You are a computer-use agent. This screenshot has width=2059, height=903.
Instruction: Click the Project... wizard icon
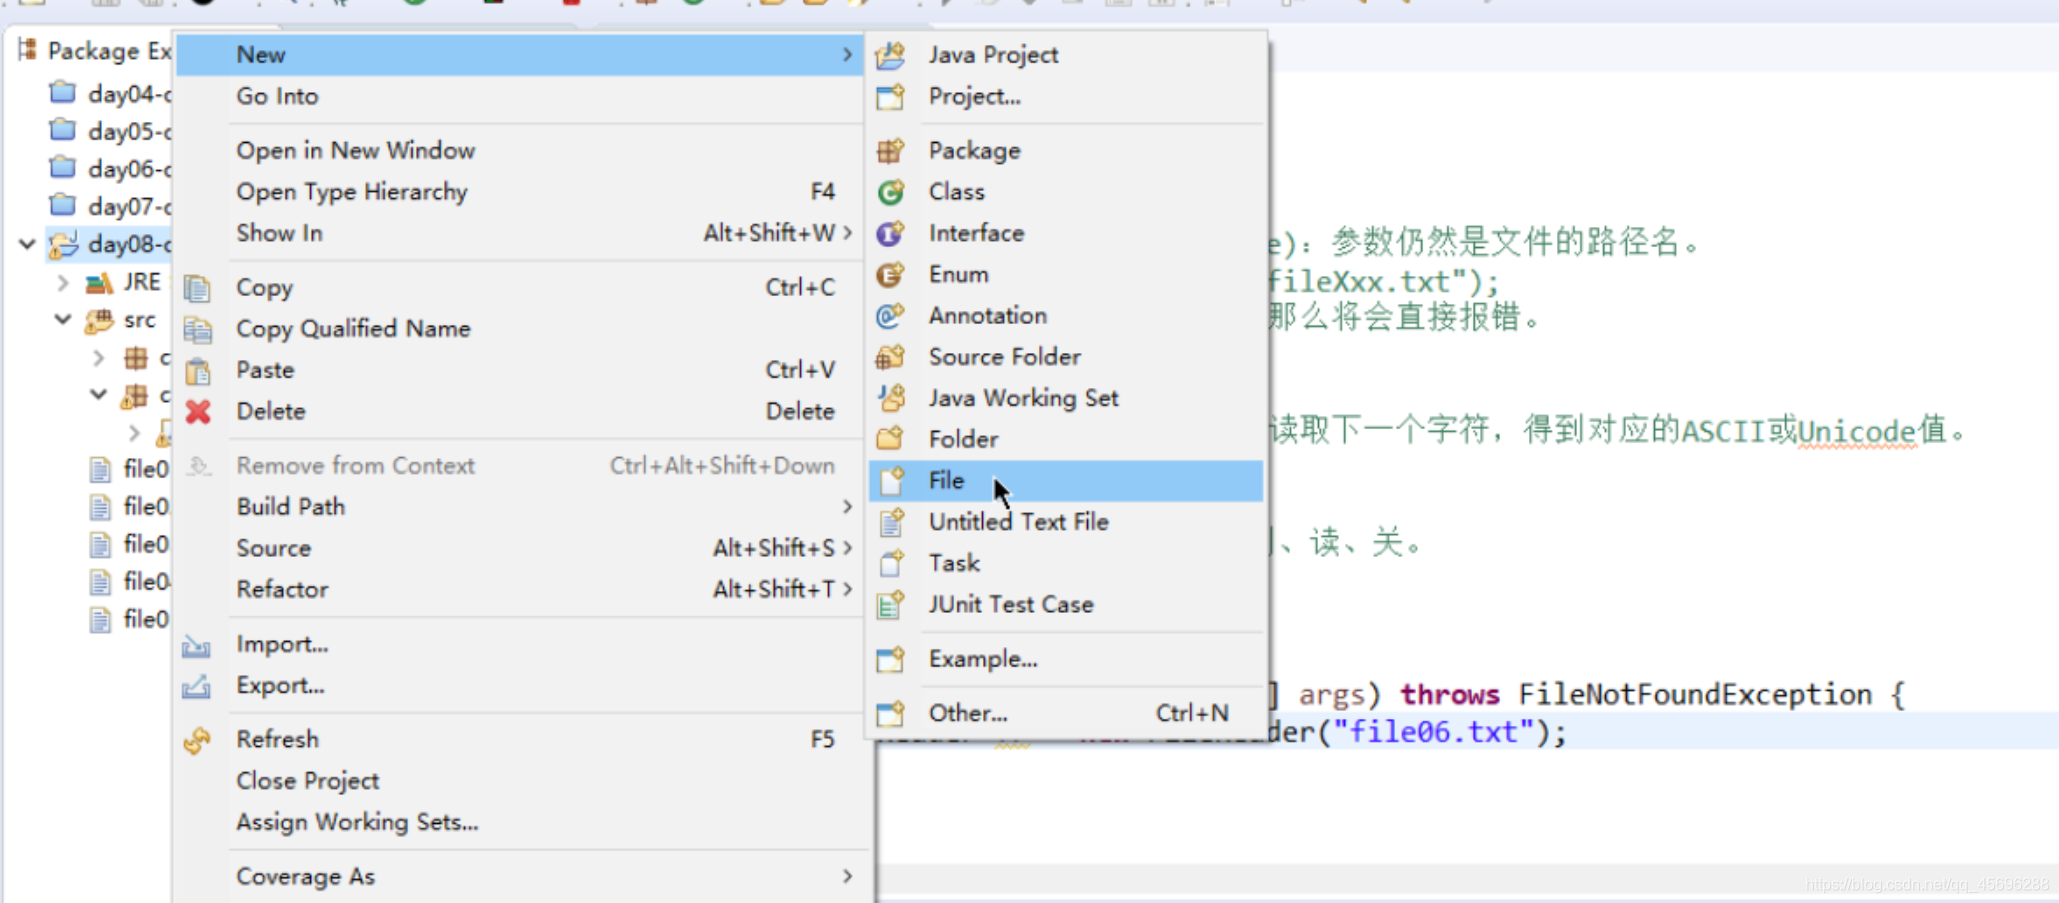point(890,97)
